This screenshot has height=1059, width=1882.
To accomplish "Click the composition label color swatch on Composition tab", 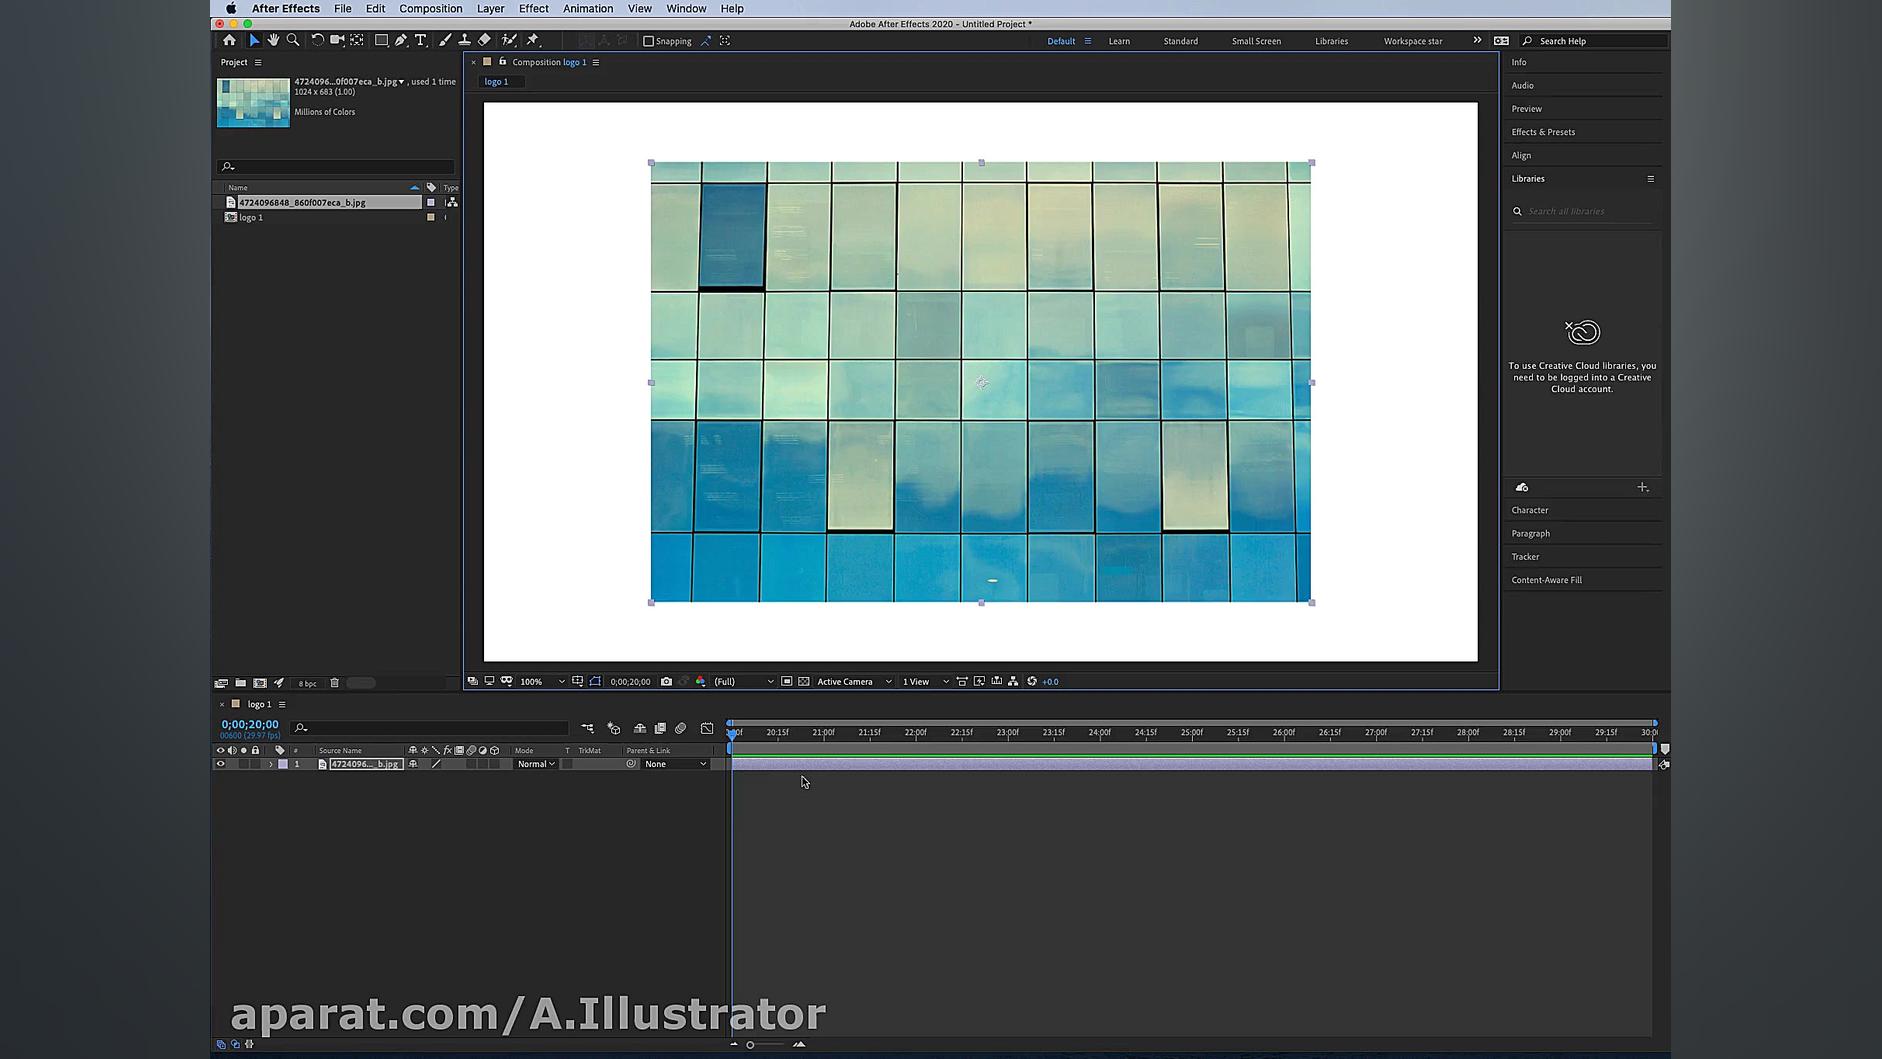I will click(x=487, y=62).
